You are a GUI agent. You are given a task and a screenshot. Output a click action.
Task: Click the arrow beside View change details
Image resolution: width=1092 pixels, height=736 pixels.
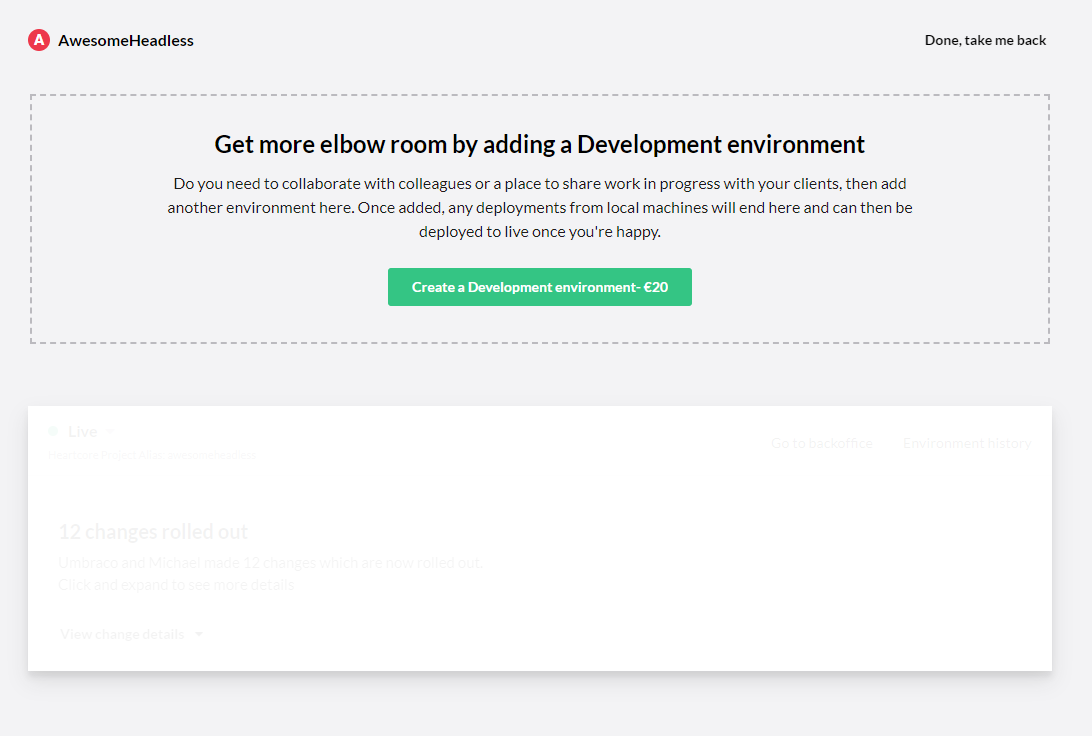[x=199, y=635]
